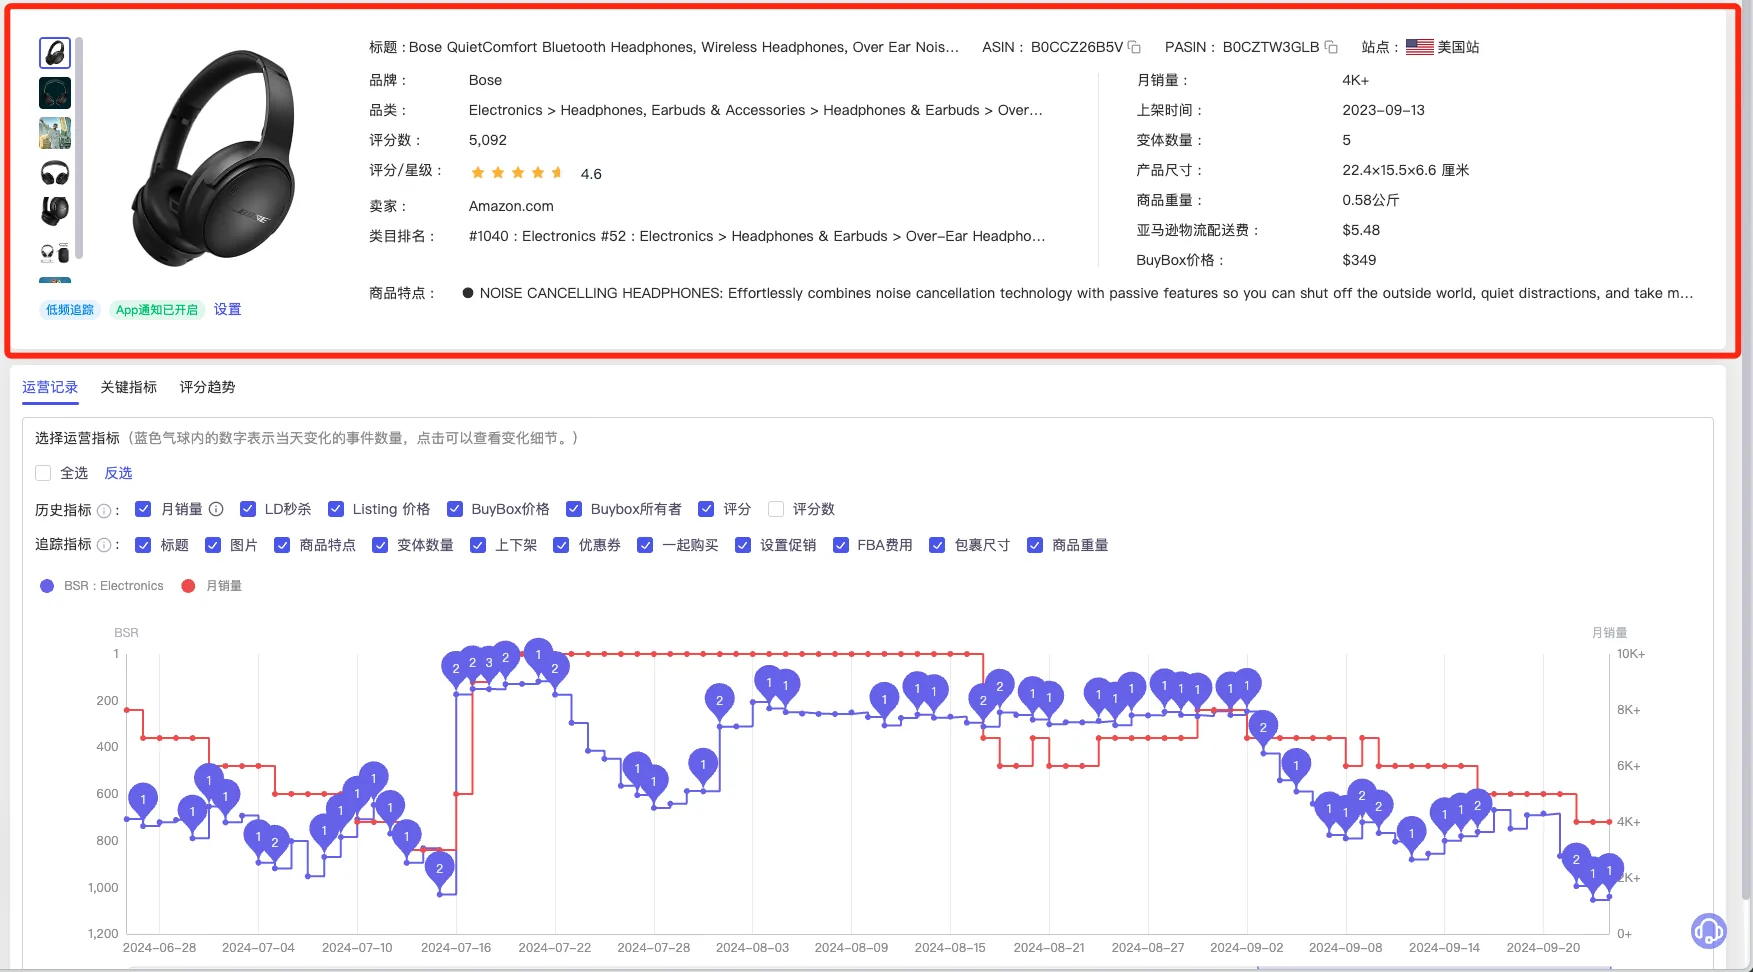
Task: Click the lowest event bubble 2 before 2024-07-16
Action: coord(439,868)
